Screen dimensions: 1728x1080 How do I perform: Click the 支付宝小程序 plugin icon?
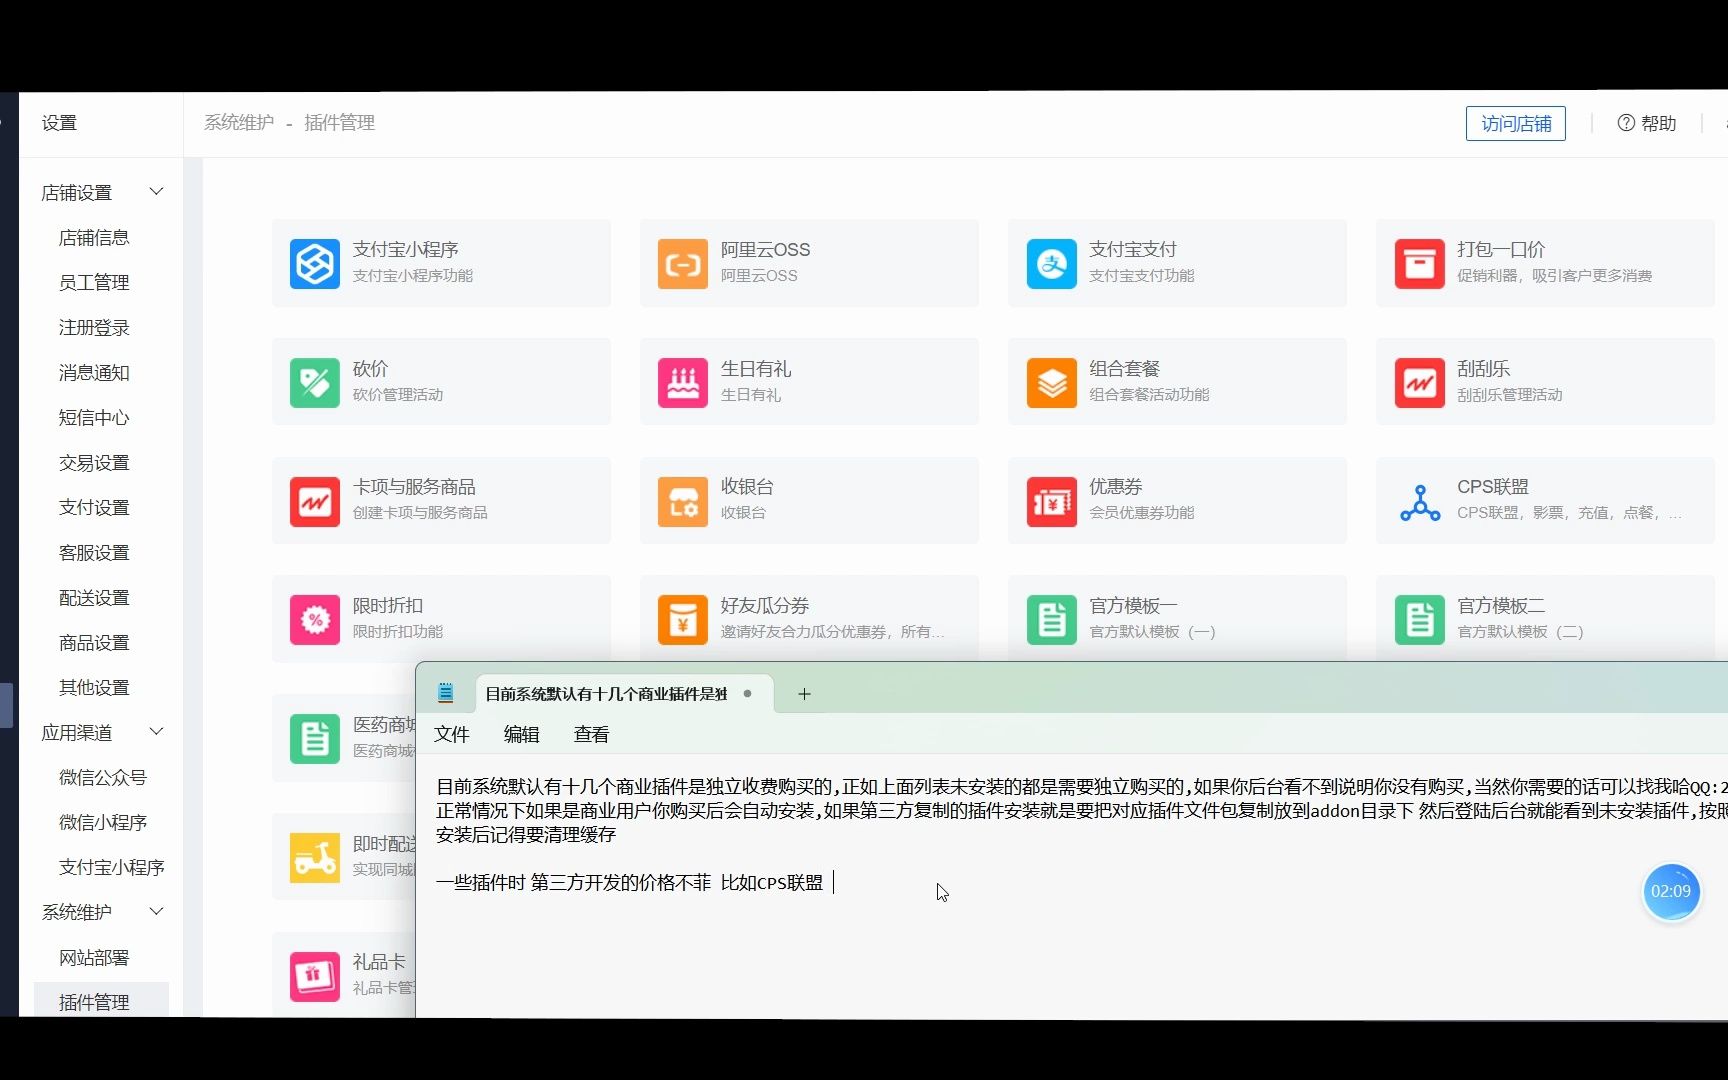315,264
